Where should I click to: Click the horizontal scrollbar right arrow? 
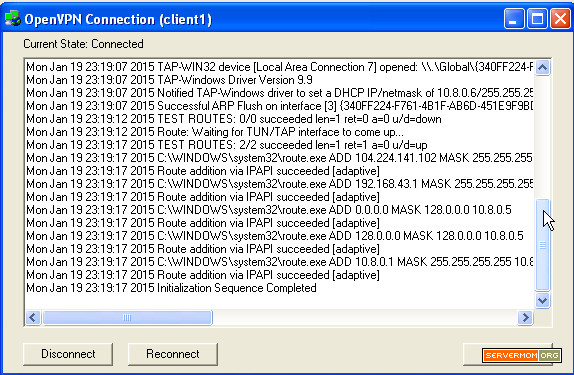(x=525, y=318)
